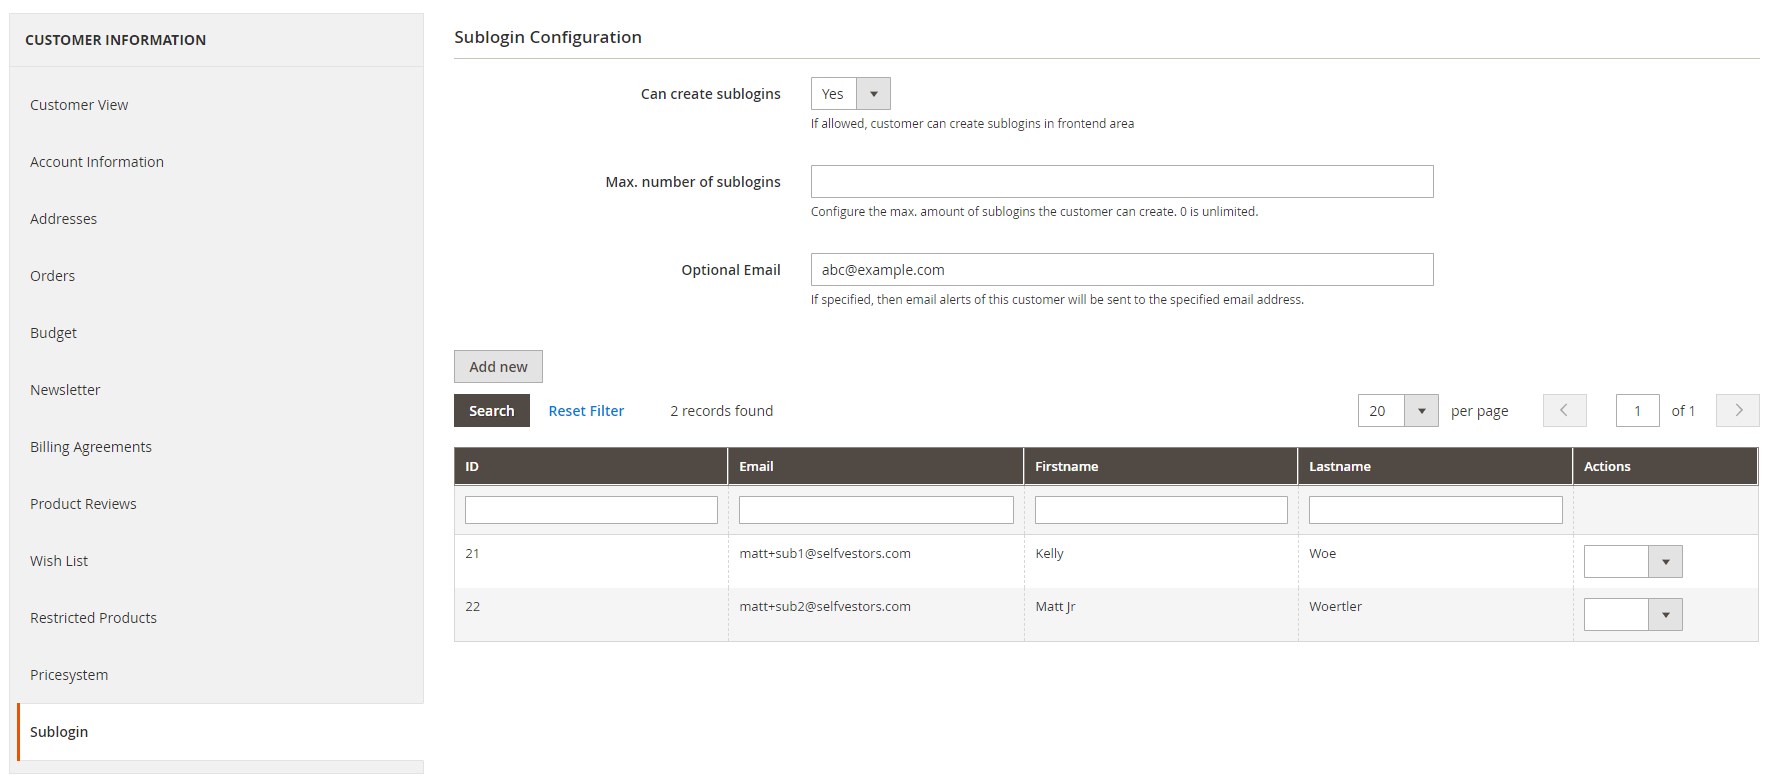Image resolution: width=1771 pixels, height=784 pixels.
Task: Open Actions dropdown for Kelly Woe row
Action: (x=1633, y=562)
